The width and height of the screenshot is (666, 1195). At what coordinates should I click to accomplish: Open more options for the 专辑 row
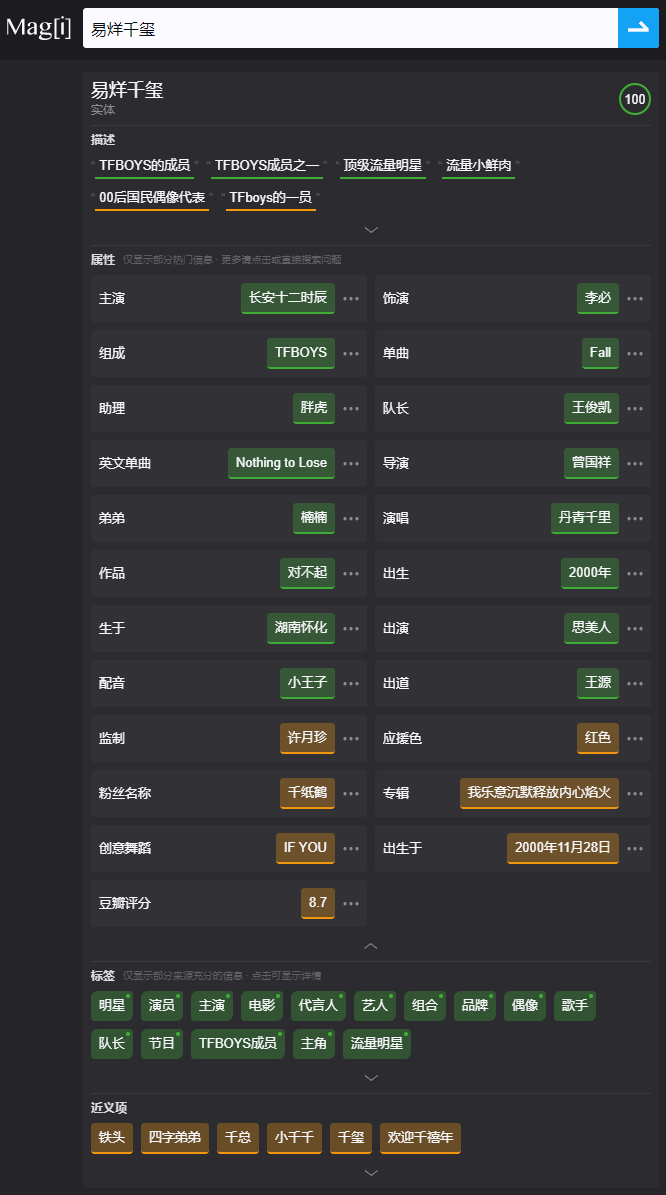pos(636,793)
